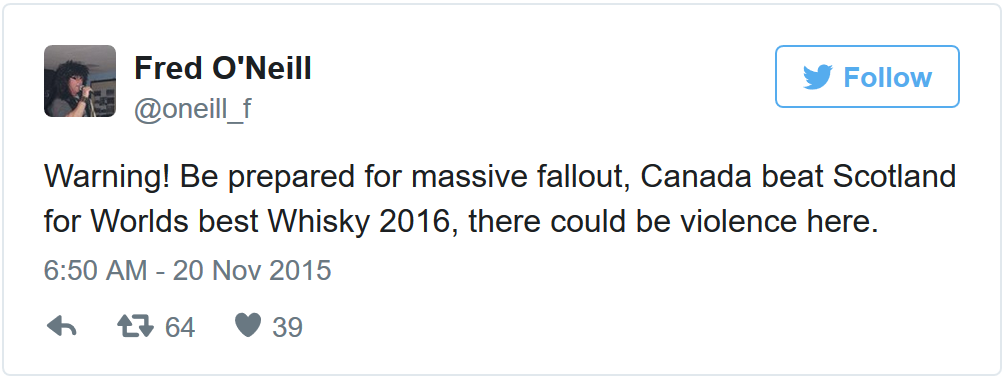The image size is (1003, 376).
Task: Click the singer with microphone profile photo
Action: 80,81
